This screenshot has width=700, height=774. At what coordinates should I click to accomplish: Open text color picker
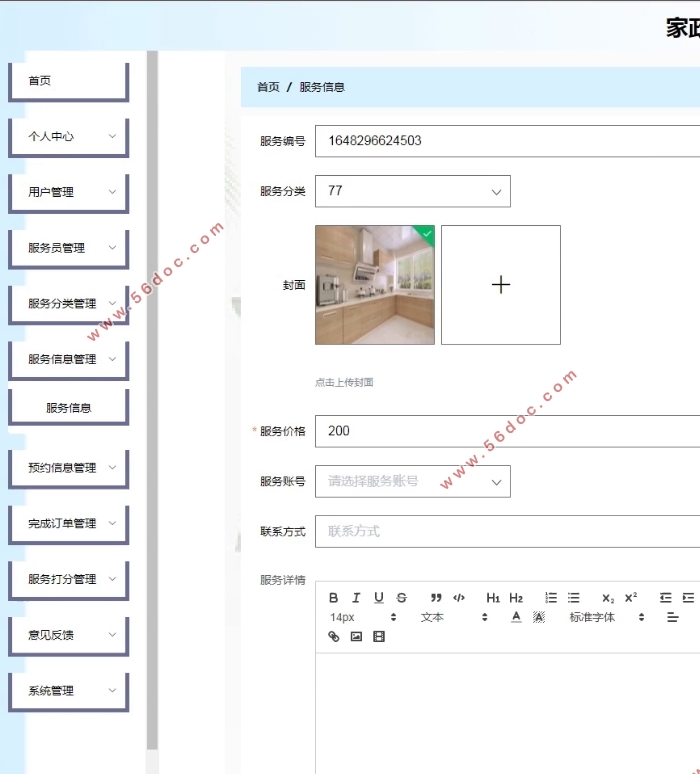click(516, 617)
